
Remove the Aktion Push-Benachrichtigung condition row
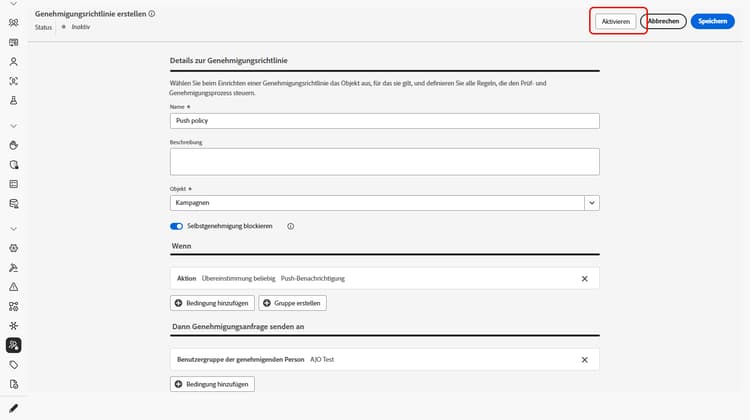585,278
